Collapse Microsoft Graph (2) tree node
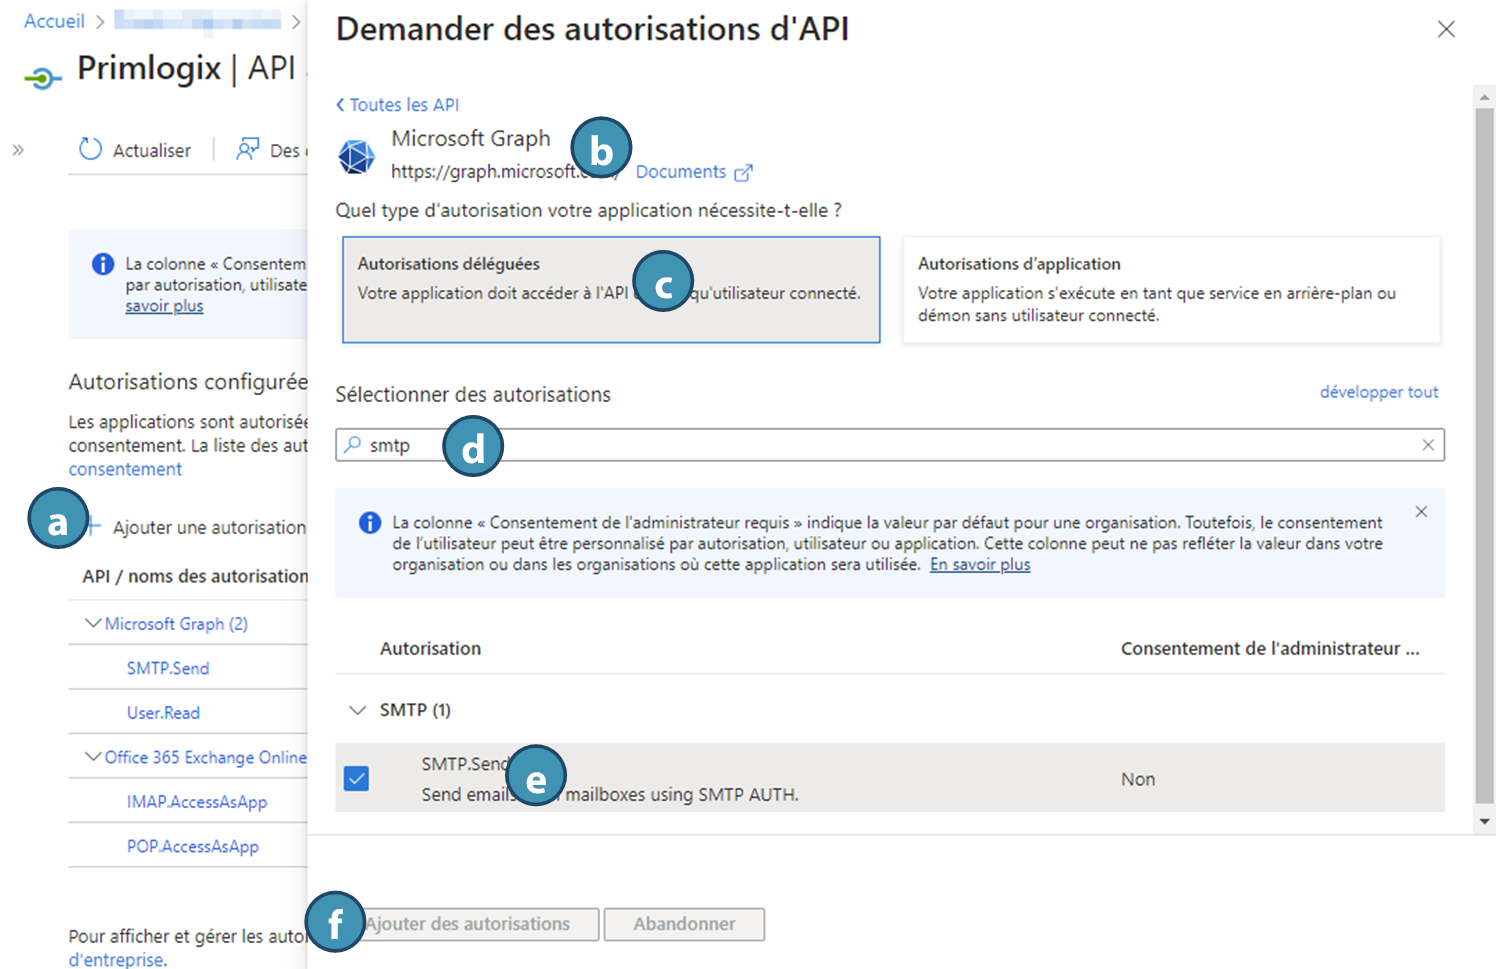Image resolution: width=1496 pixels, height=969 pixels. click(x=93, y=623)
